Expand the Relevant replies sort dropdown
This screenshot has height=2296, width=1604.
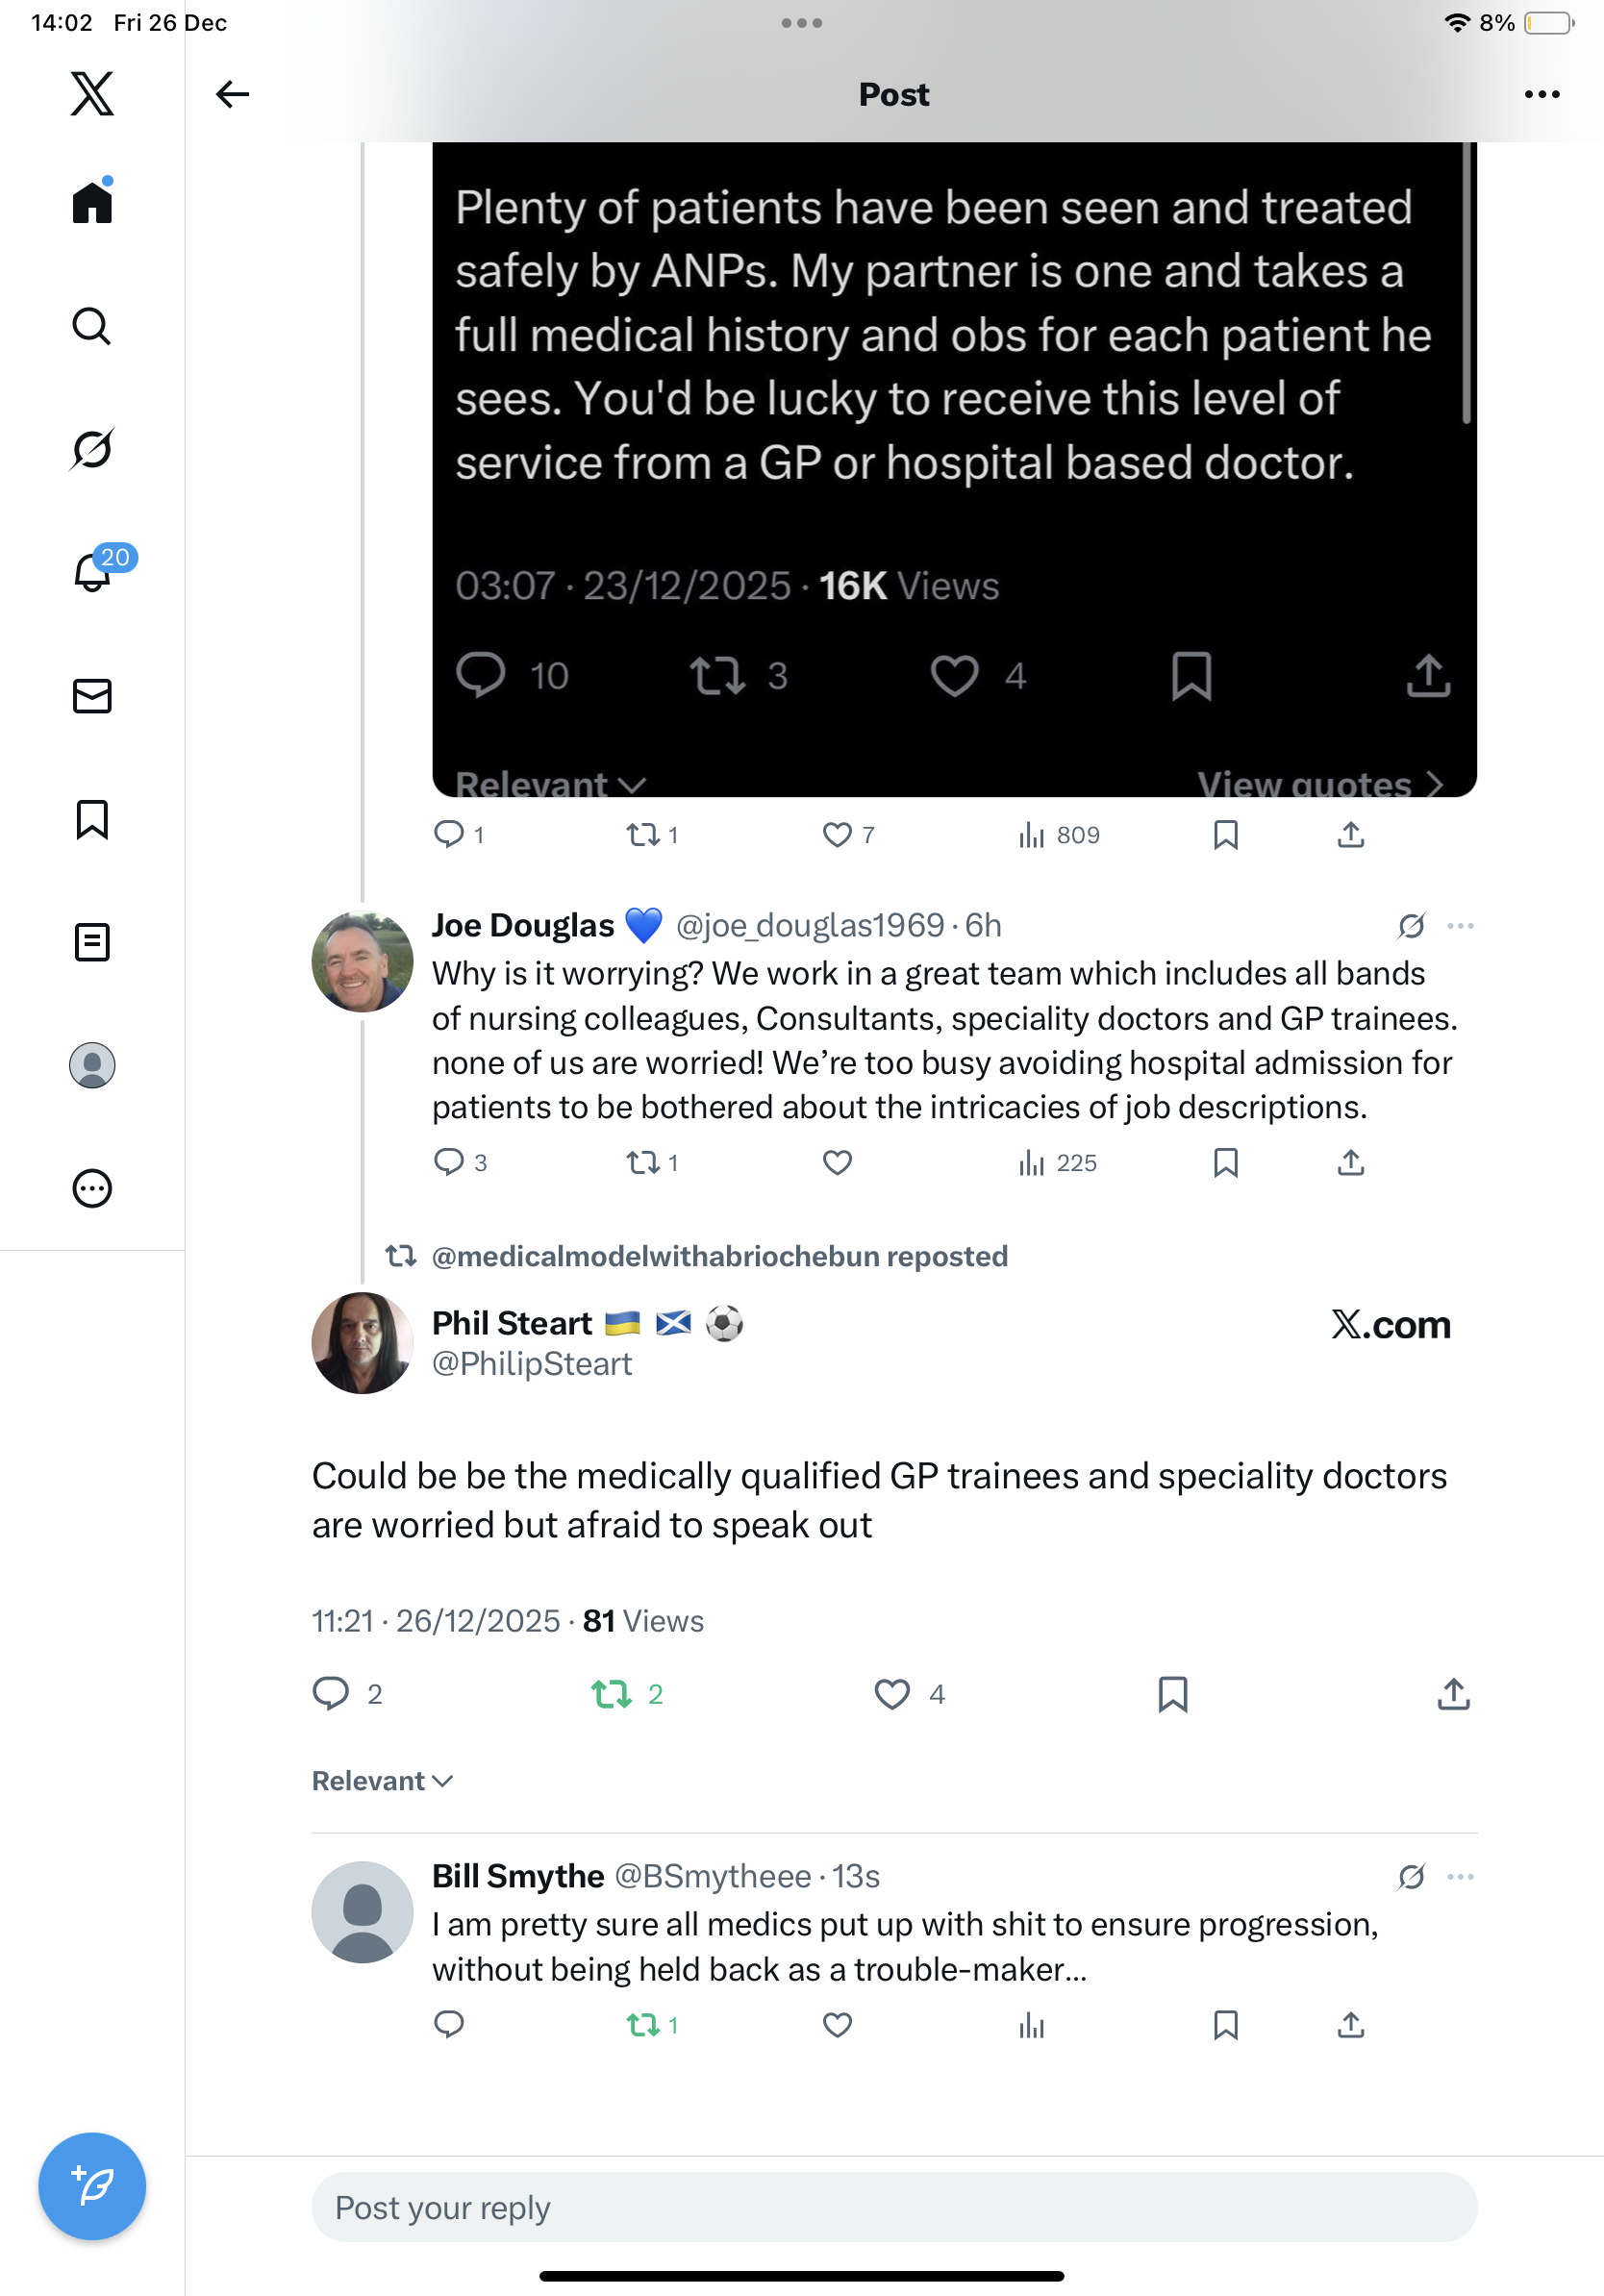click(x=382, y=1781)
